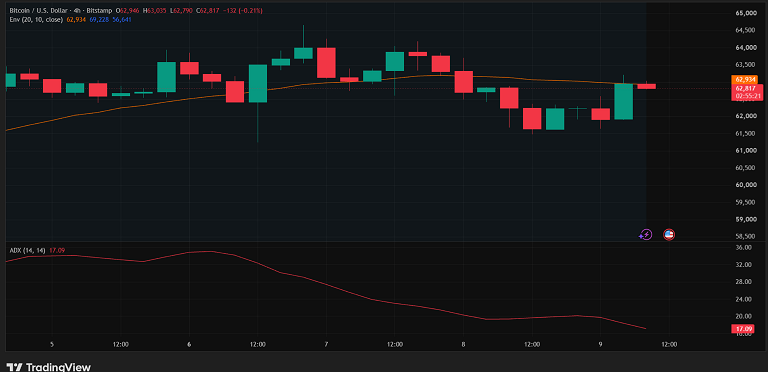Image resolution: width=768 pixels, height=372 pixels.
Task: Click the red 17.09 ADX axis tag
Action: point(743,328)
